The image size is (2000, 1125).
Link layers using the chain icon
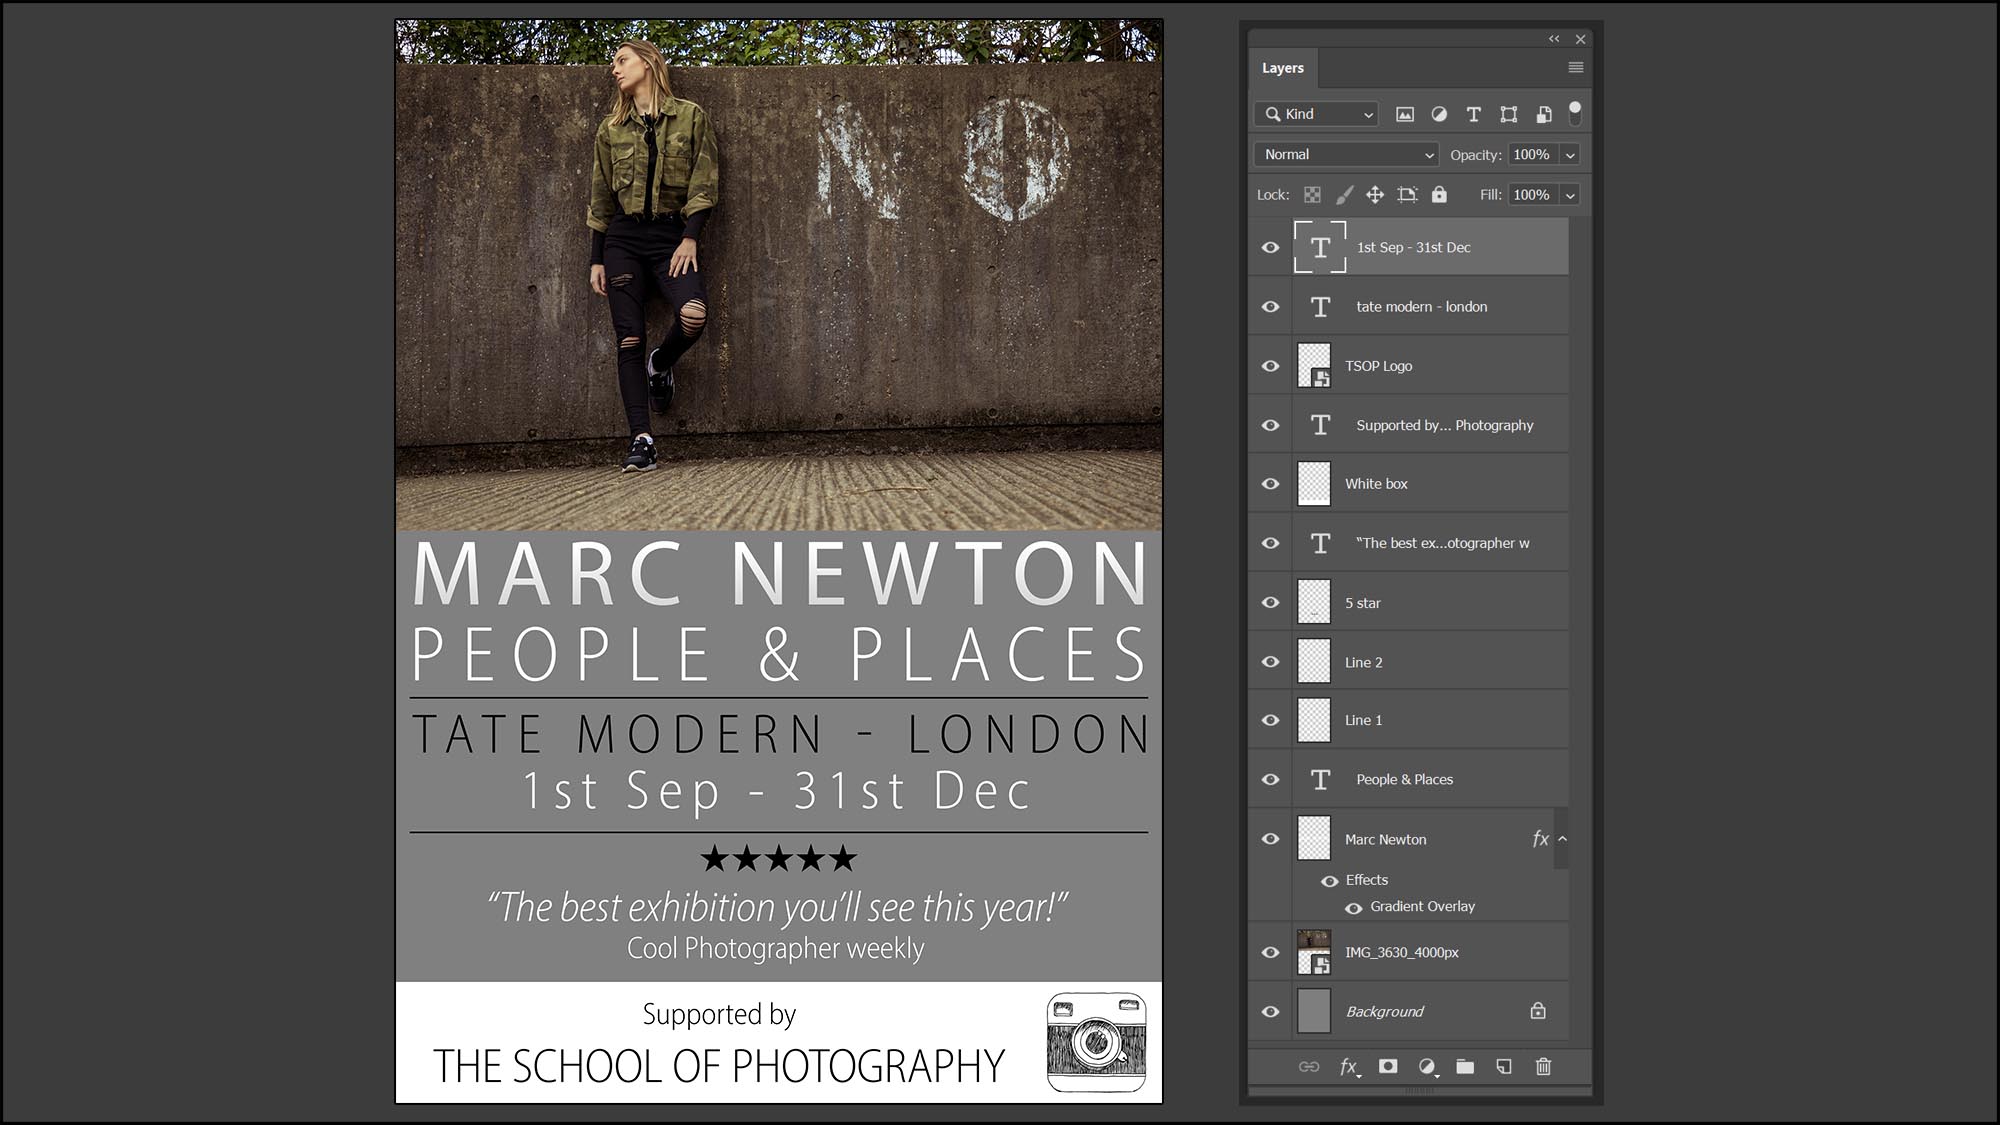pos(1307,1067)
